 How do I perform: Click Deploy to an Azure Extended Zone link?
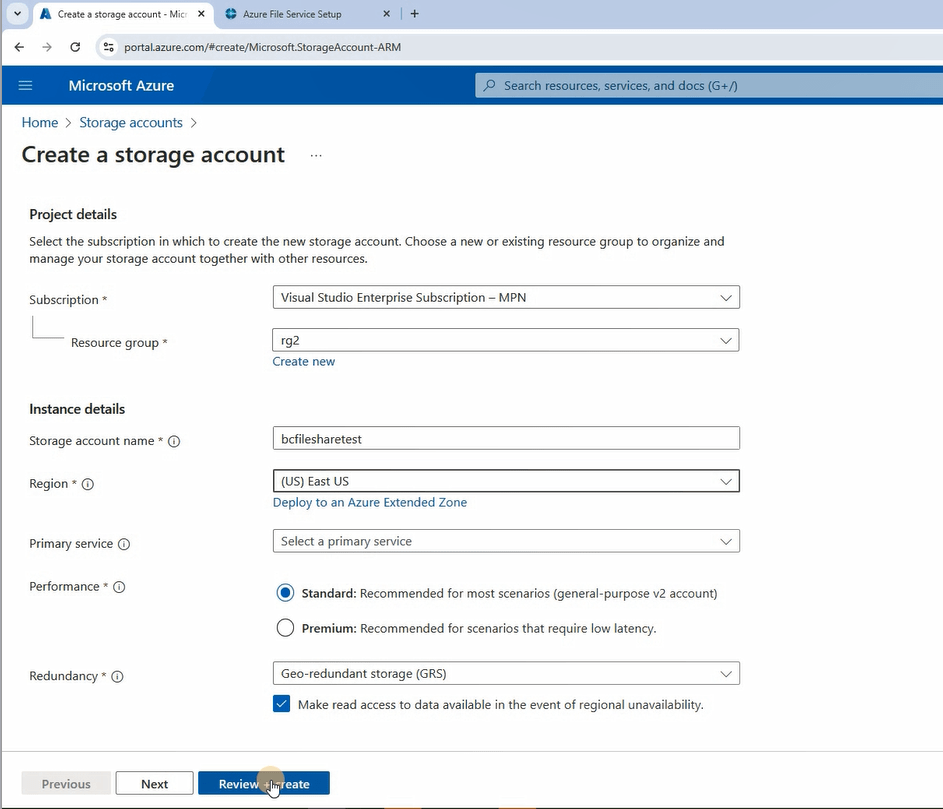coord(369,502)
